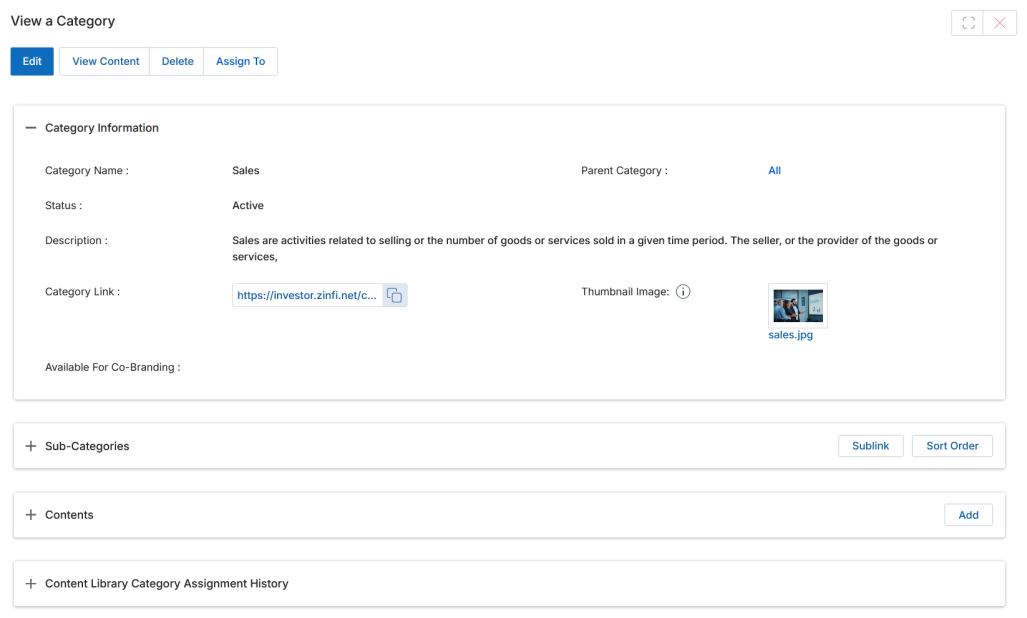This screenshot has height=618, width=1027.
Task: Expand the Contents section
Action: click(x=31, y=515)
